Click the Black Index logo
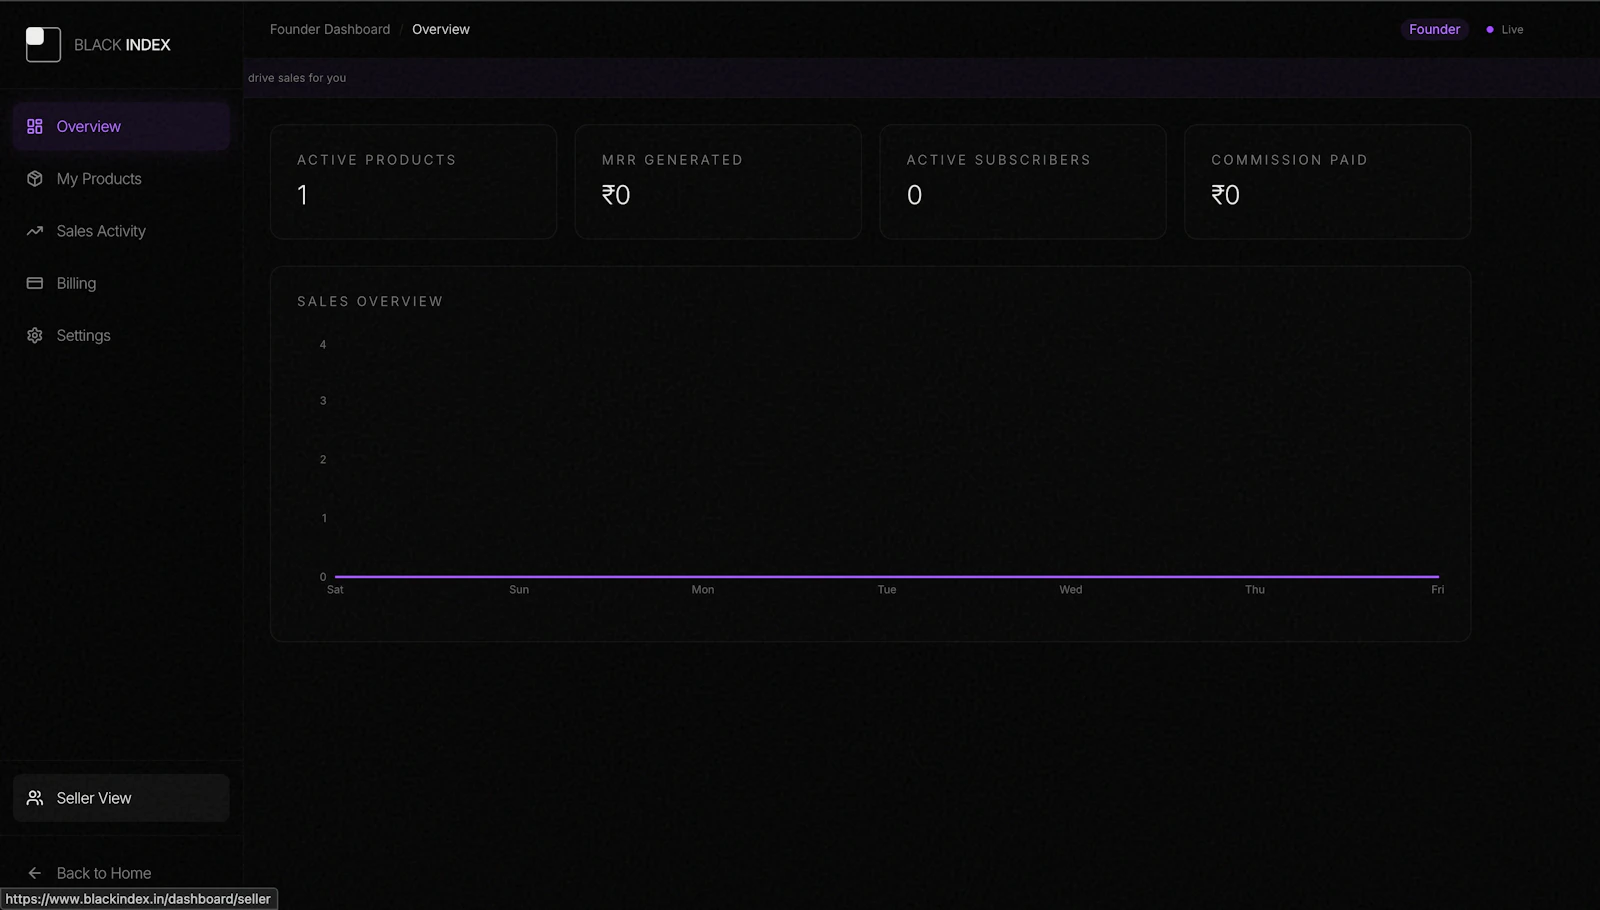 pyautogui.click(x=43, y=44)
